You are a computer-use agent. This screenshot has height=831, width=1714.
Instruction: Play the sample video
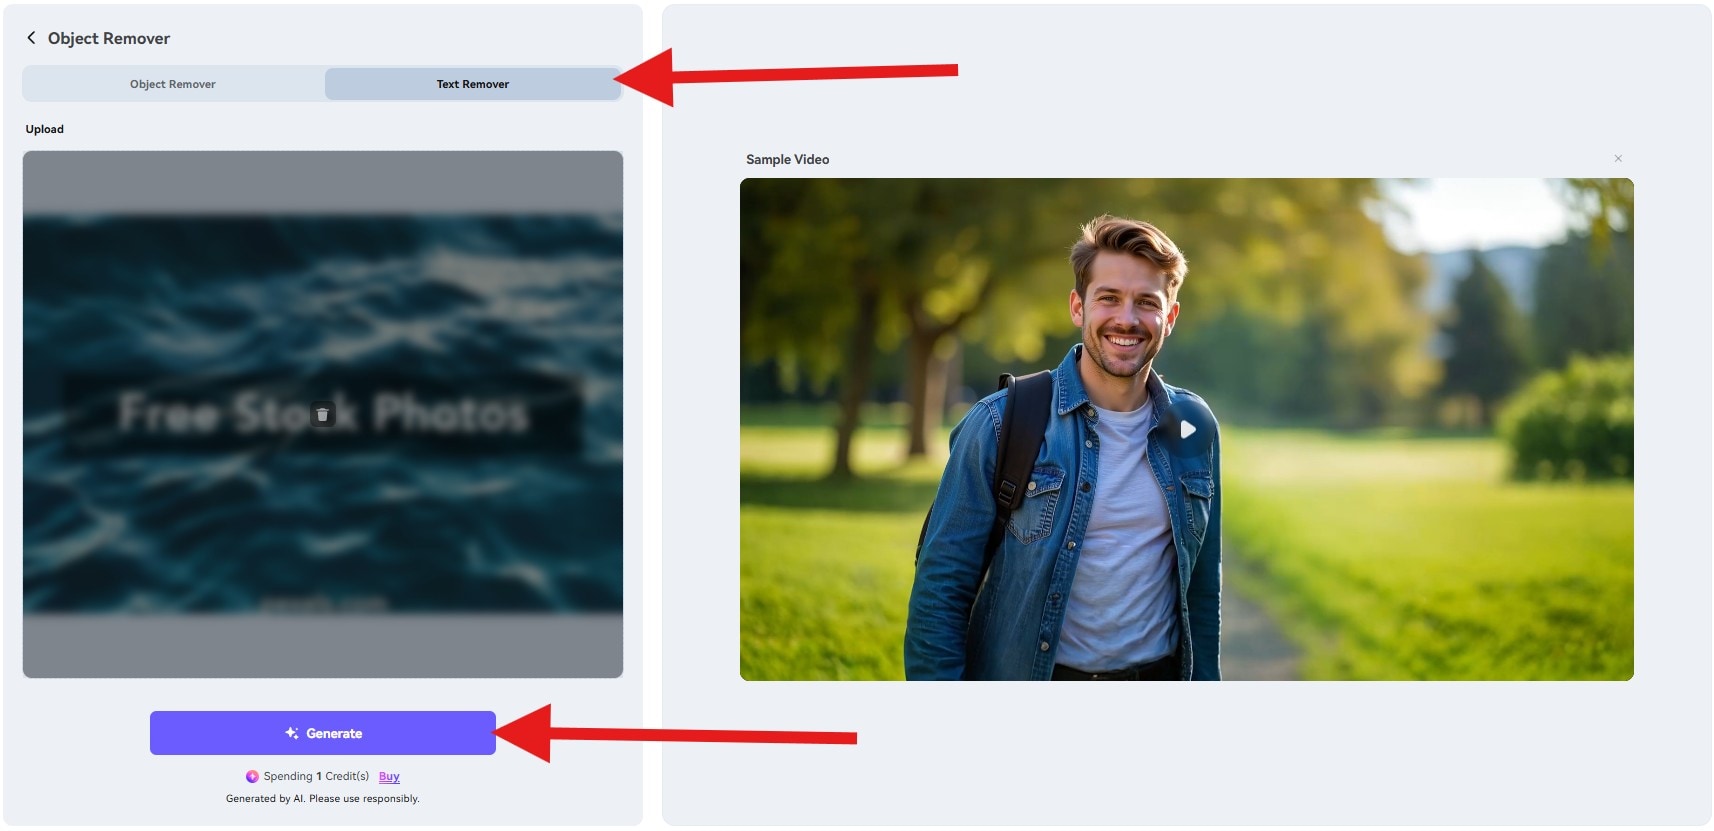[1187, 429]
